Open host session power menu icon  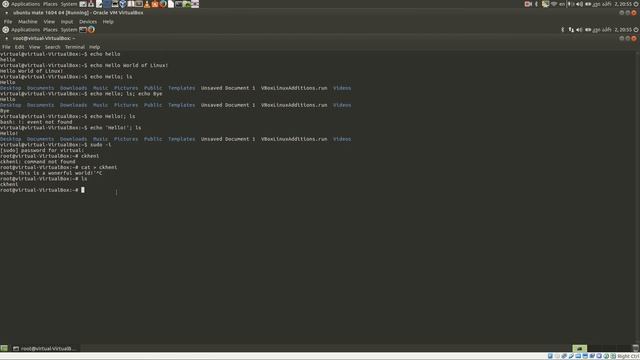point(636,4)
